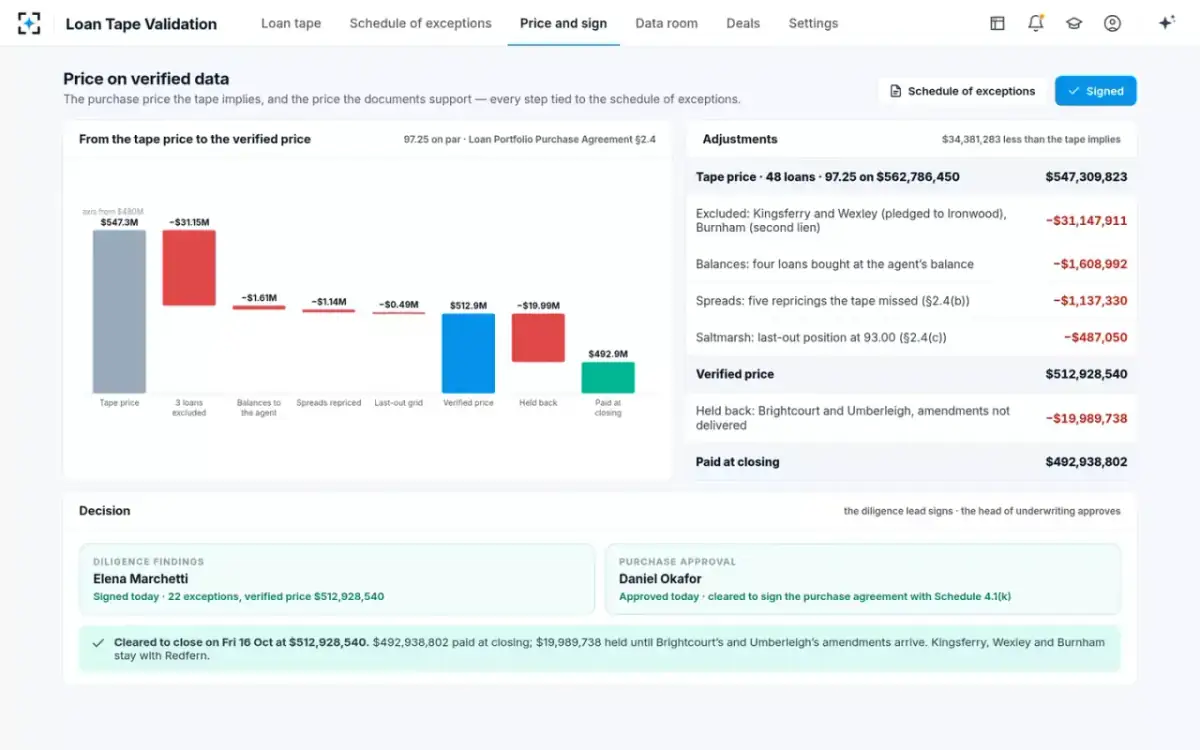
Task: Click the thin Balances to the agent bar
Action: [259, 307]
